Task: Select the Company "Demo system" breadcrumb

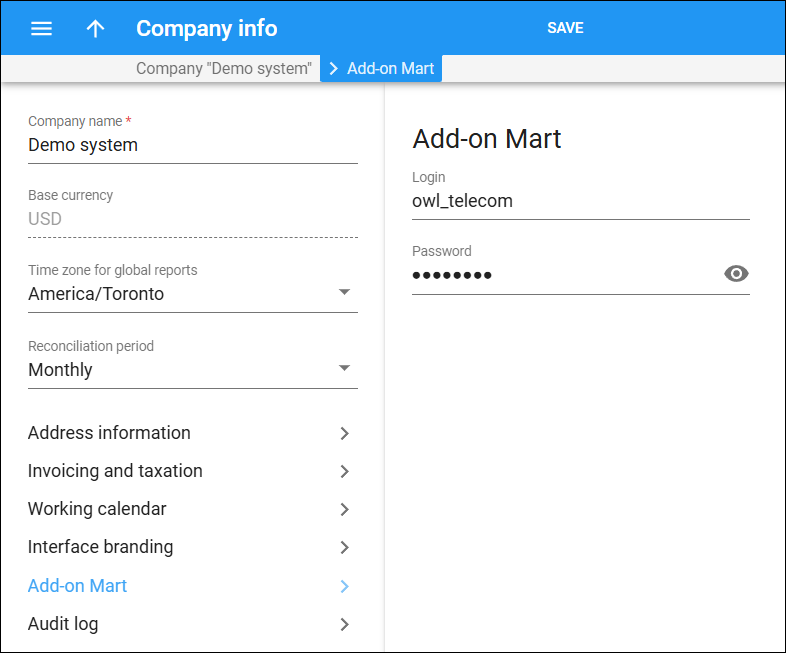Action: tap(224, 68)
